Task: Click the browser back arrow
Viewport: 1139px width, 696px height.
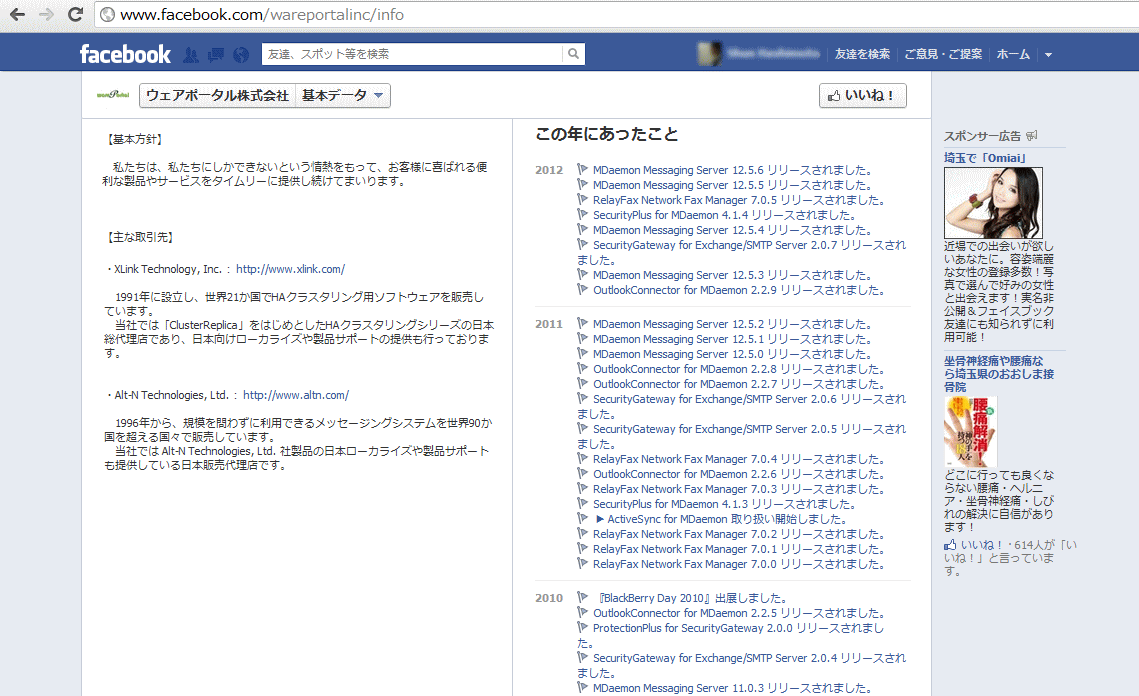Action: [x=17, y=14]
